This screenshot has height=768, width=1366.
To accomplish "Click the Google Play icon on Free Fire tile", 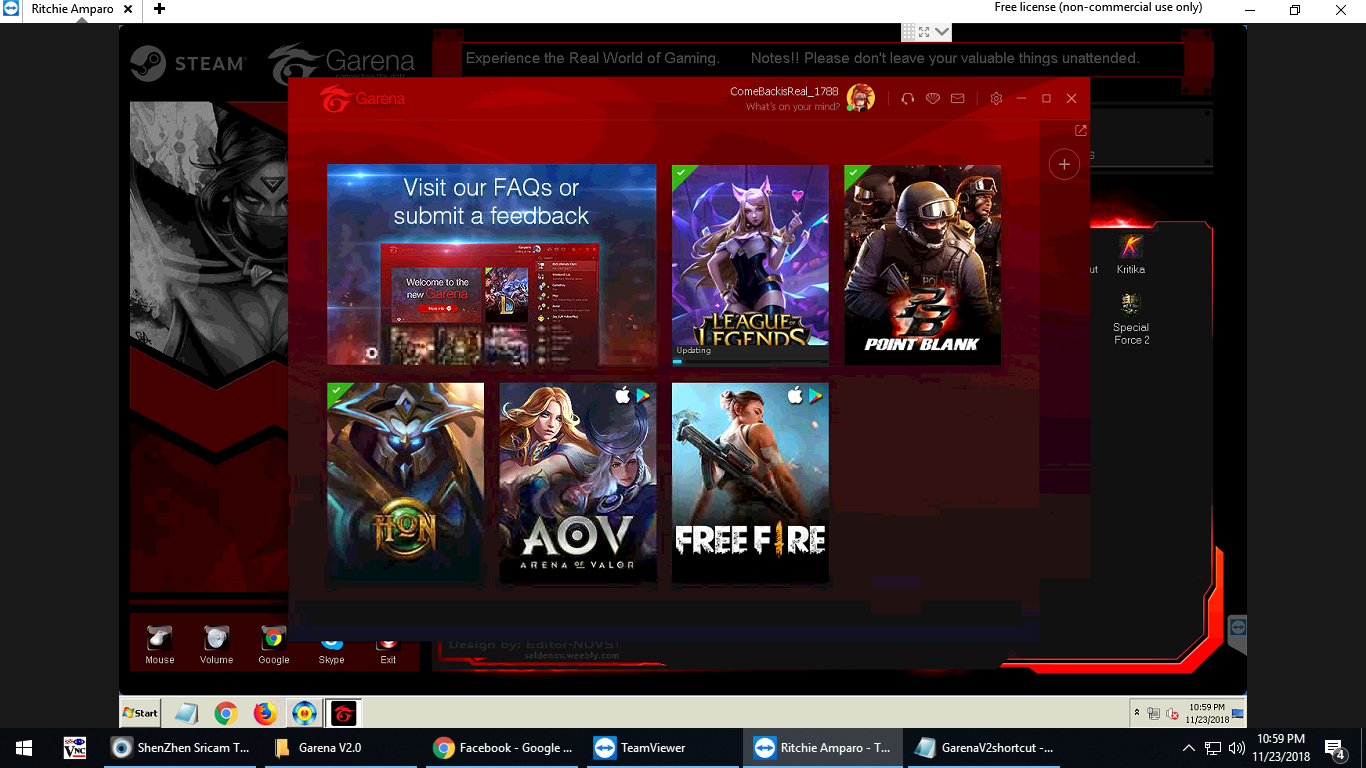I will point(816,396).
